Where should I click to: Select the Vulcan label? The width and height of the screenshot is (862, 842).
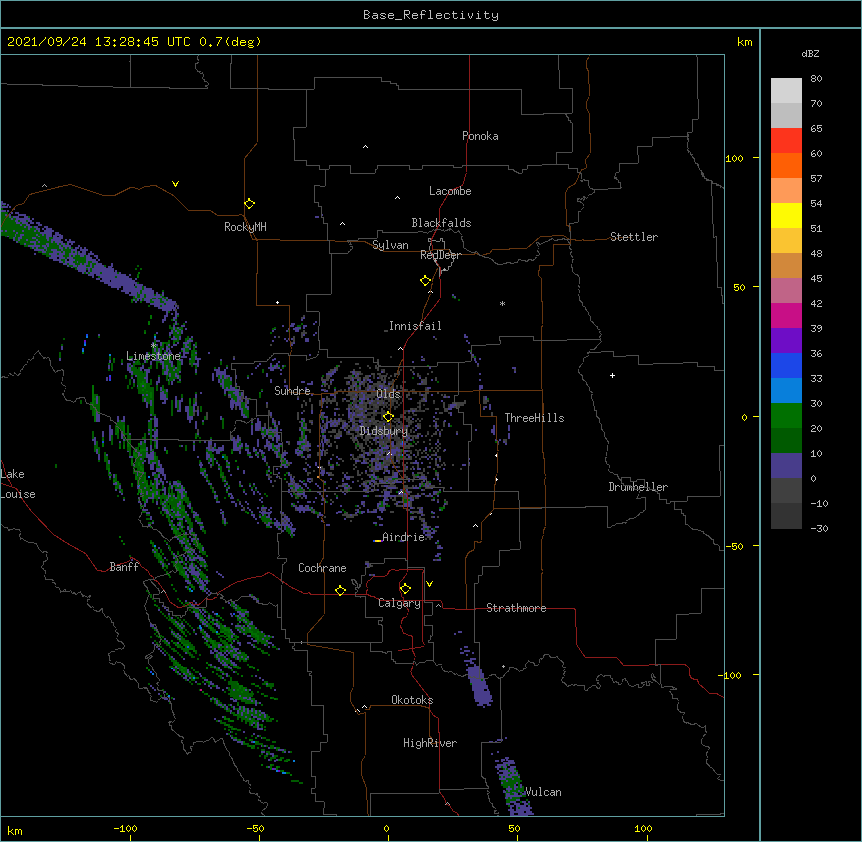pos(543,792)
